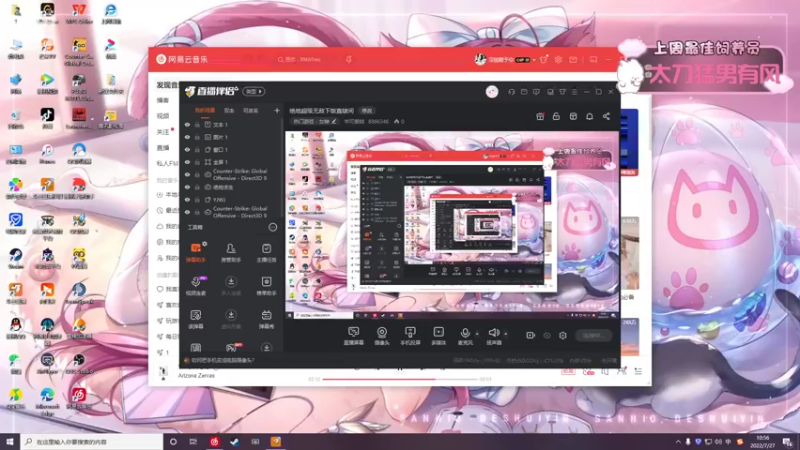This screenshot has height=450, width=800.
Task: Click the headset support icon in the title bar
Action: tap(511, 92)
